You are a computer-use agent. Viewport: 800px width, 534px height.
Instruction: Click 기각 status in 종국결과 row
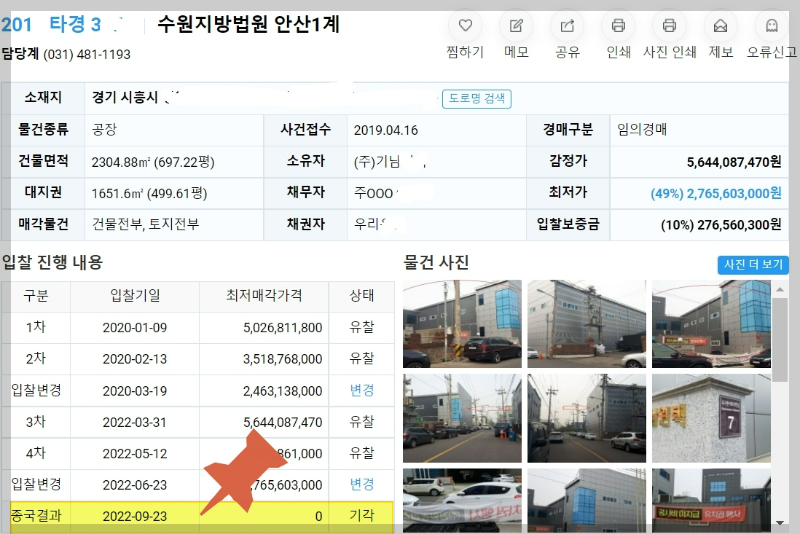[362, 516]
